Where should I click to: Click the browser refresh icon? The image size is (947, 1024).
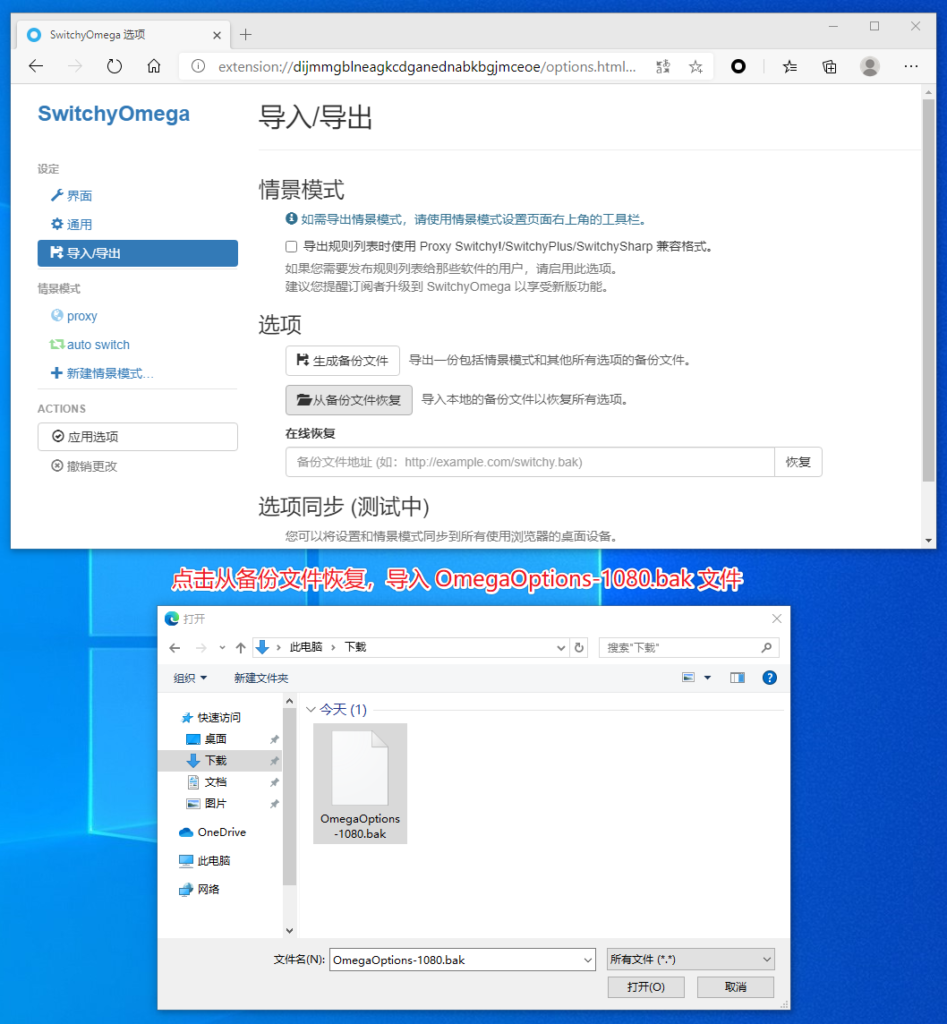114,67
